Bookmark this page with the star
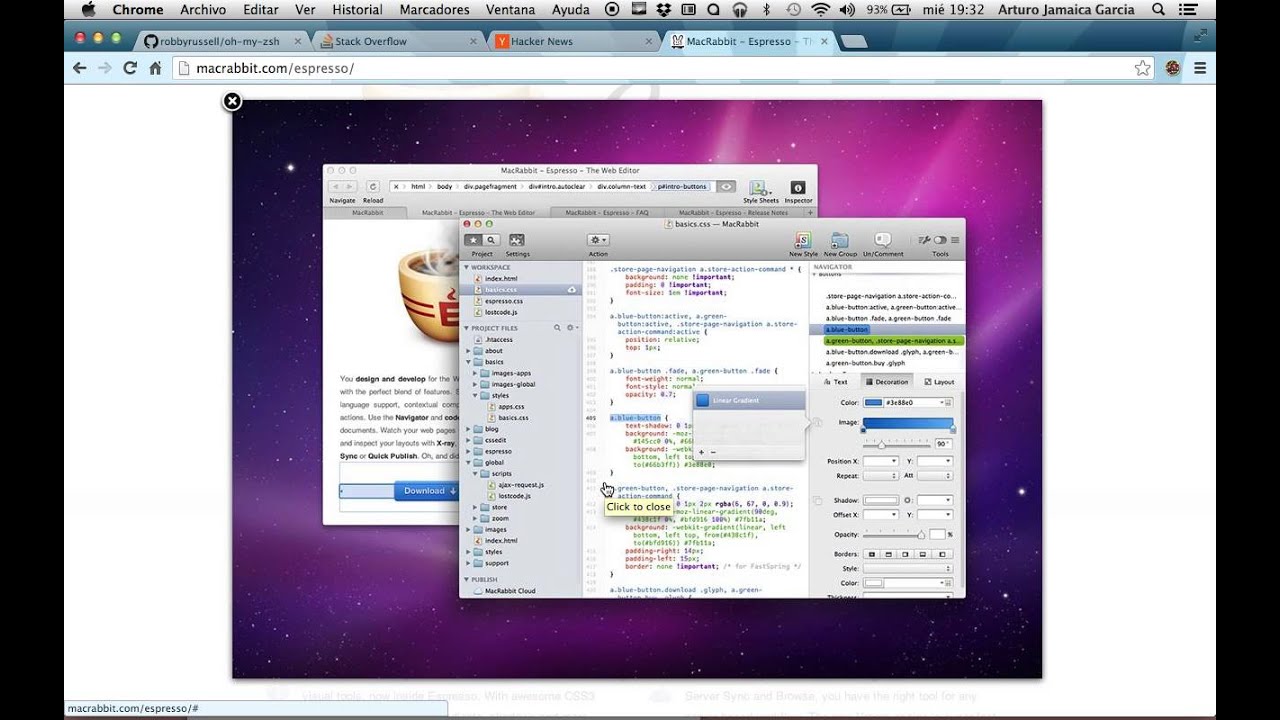The height and width of the screenshot is (720, 1280). [1142, 68]
